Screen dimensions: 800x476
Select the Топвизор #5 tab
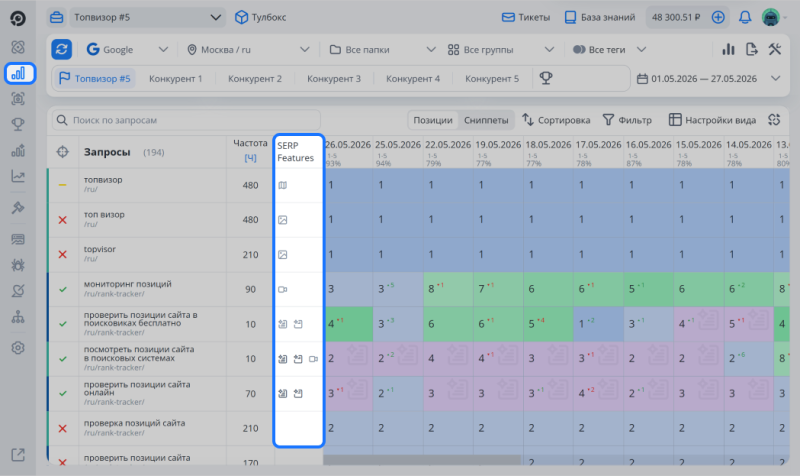coord(95,79)
